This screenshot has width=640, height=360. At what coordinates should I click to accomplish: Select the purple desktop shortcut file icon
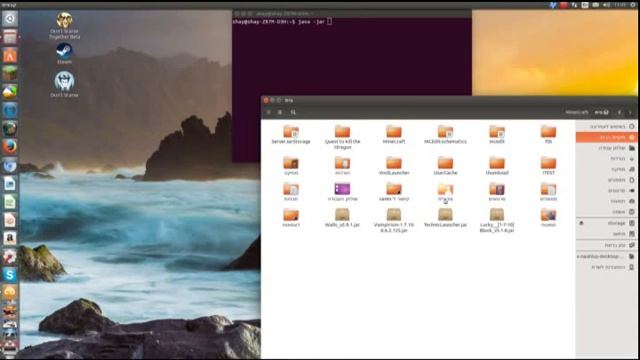tap(342, 189)
